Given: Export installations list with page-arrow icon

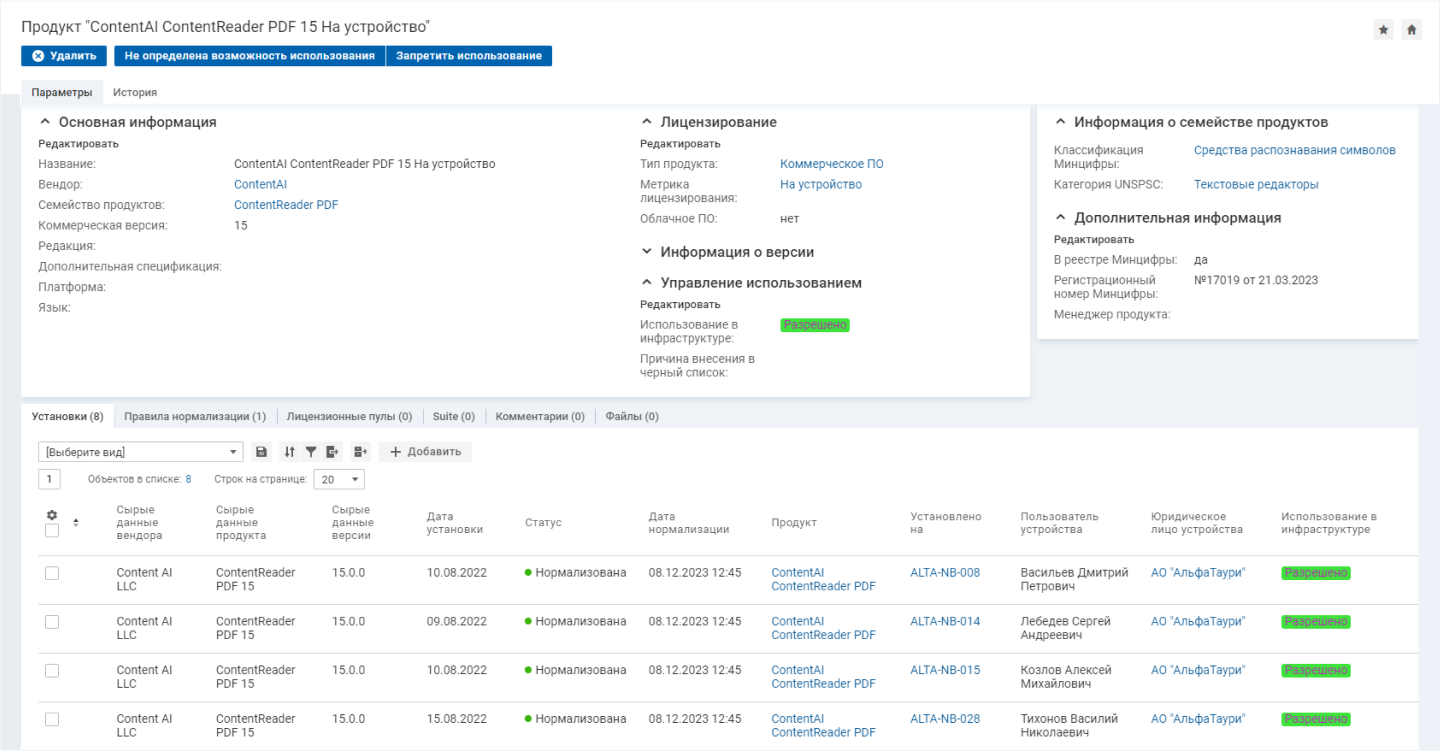Looking at the screenshot, I should point(333,452).
